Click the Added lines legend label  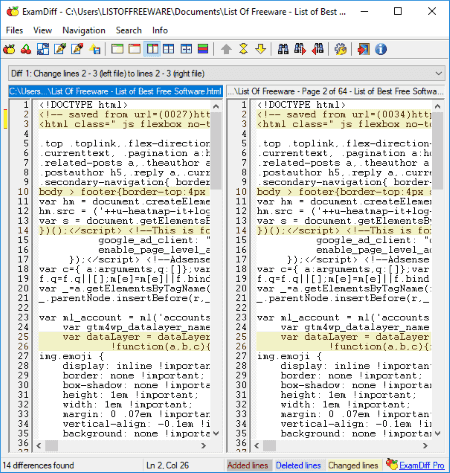(x=248, y=465)
